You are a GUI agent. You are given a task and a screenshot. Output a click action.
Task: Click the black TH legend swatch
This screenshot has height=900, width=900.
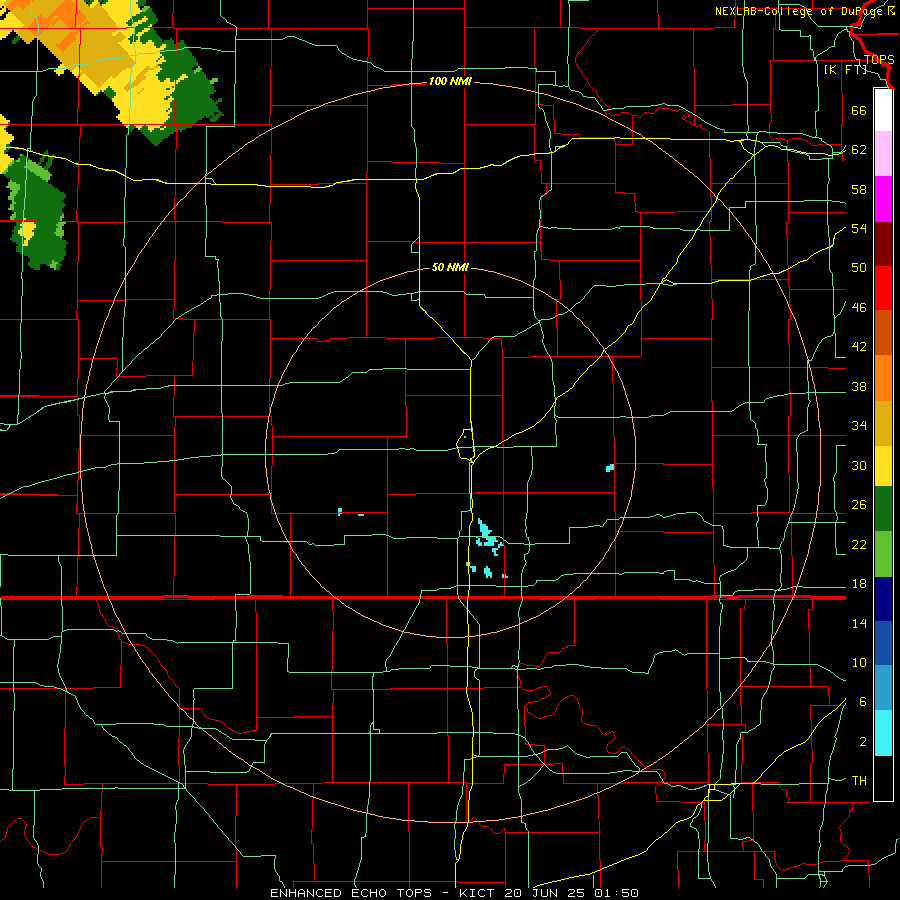coord(883,778)
